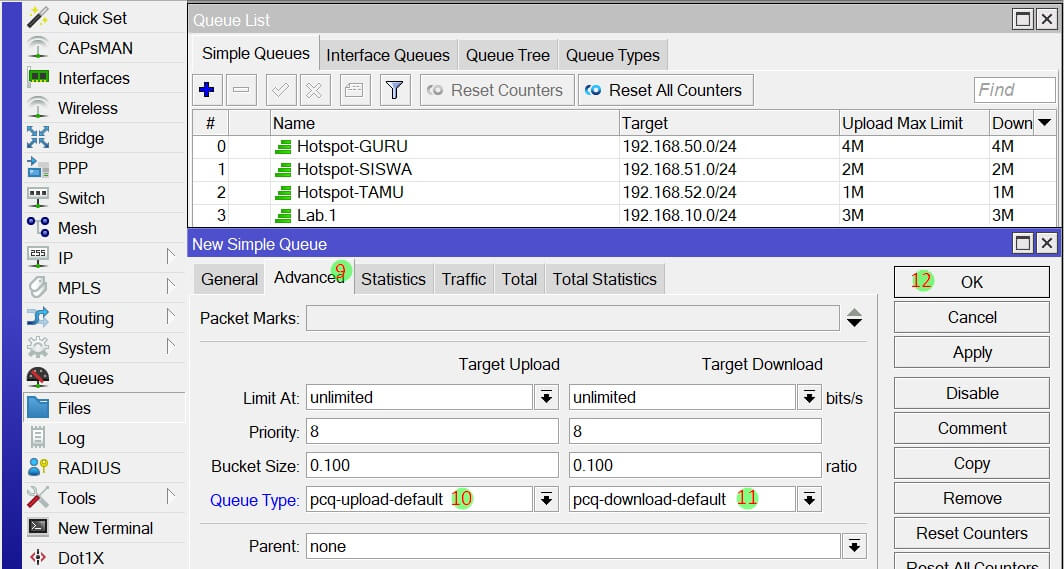Click the Find search field

tap(1013, 90)
